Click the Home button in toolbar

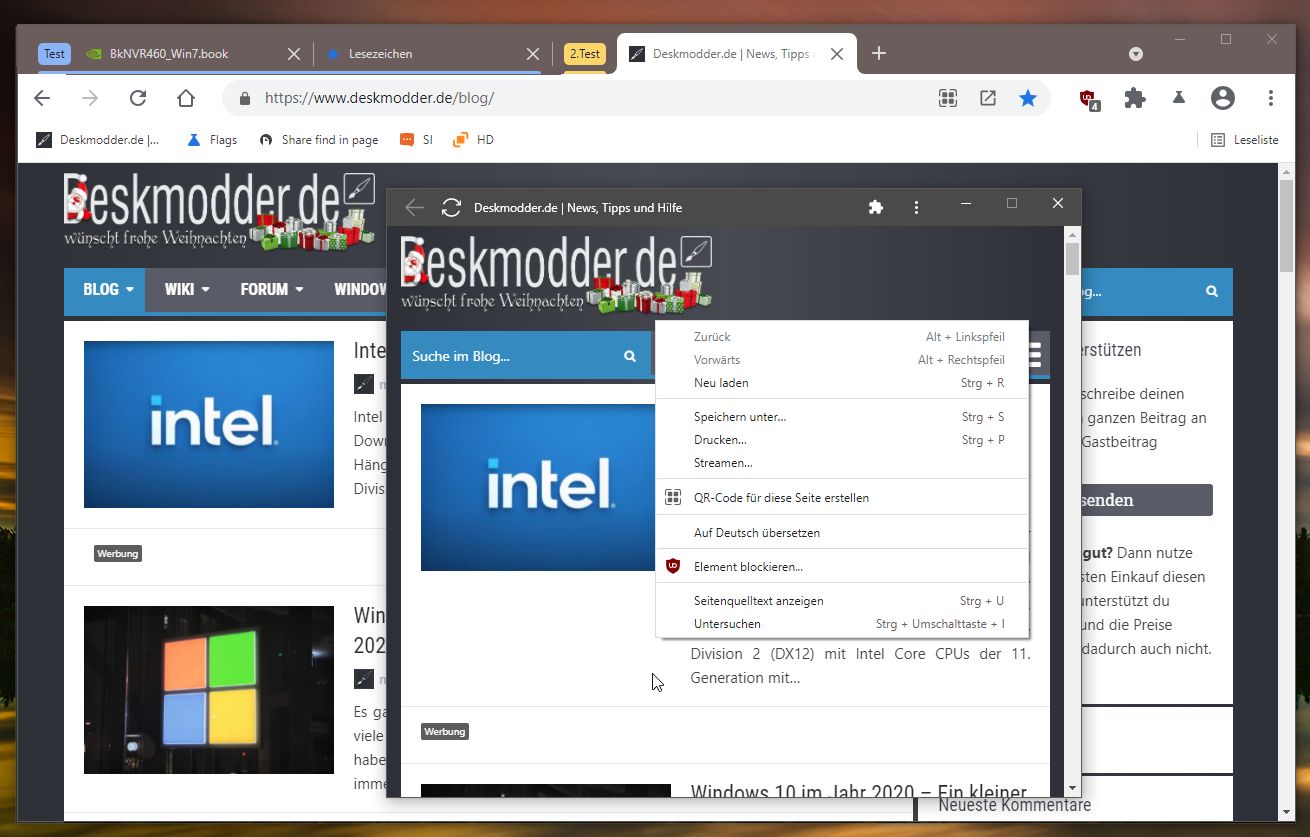tap(185, 98)
